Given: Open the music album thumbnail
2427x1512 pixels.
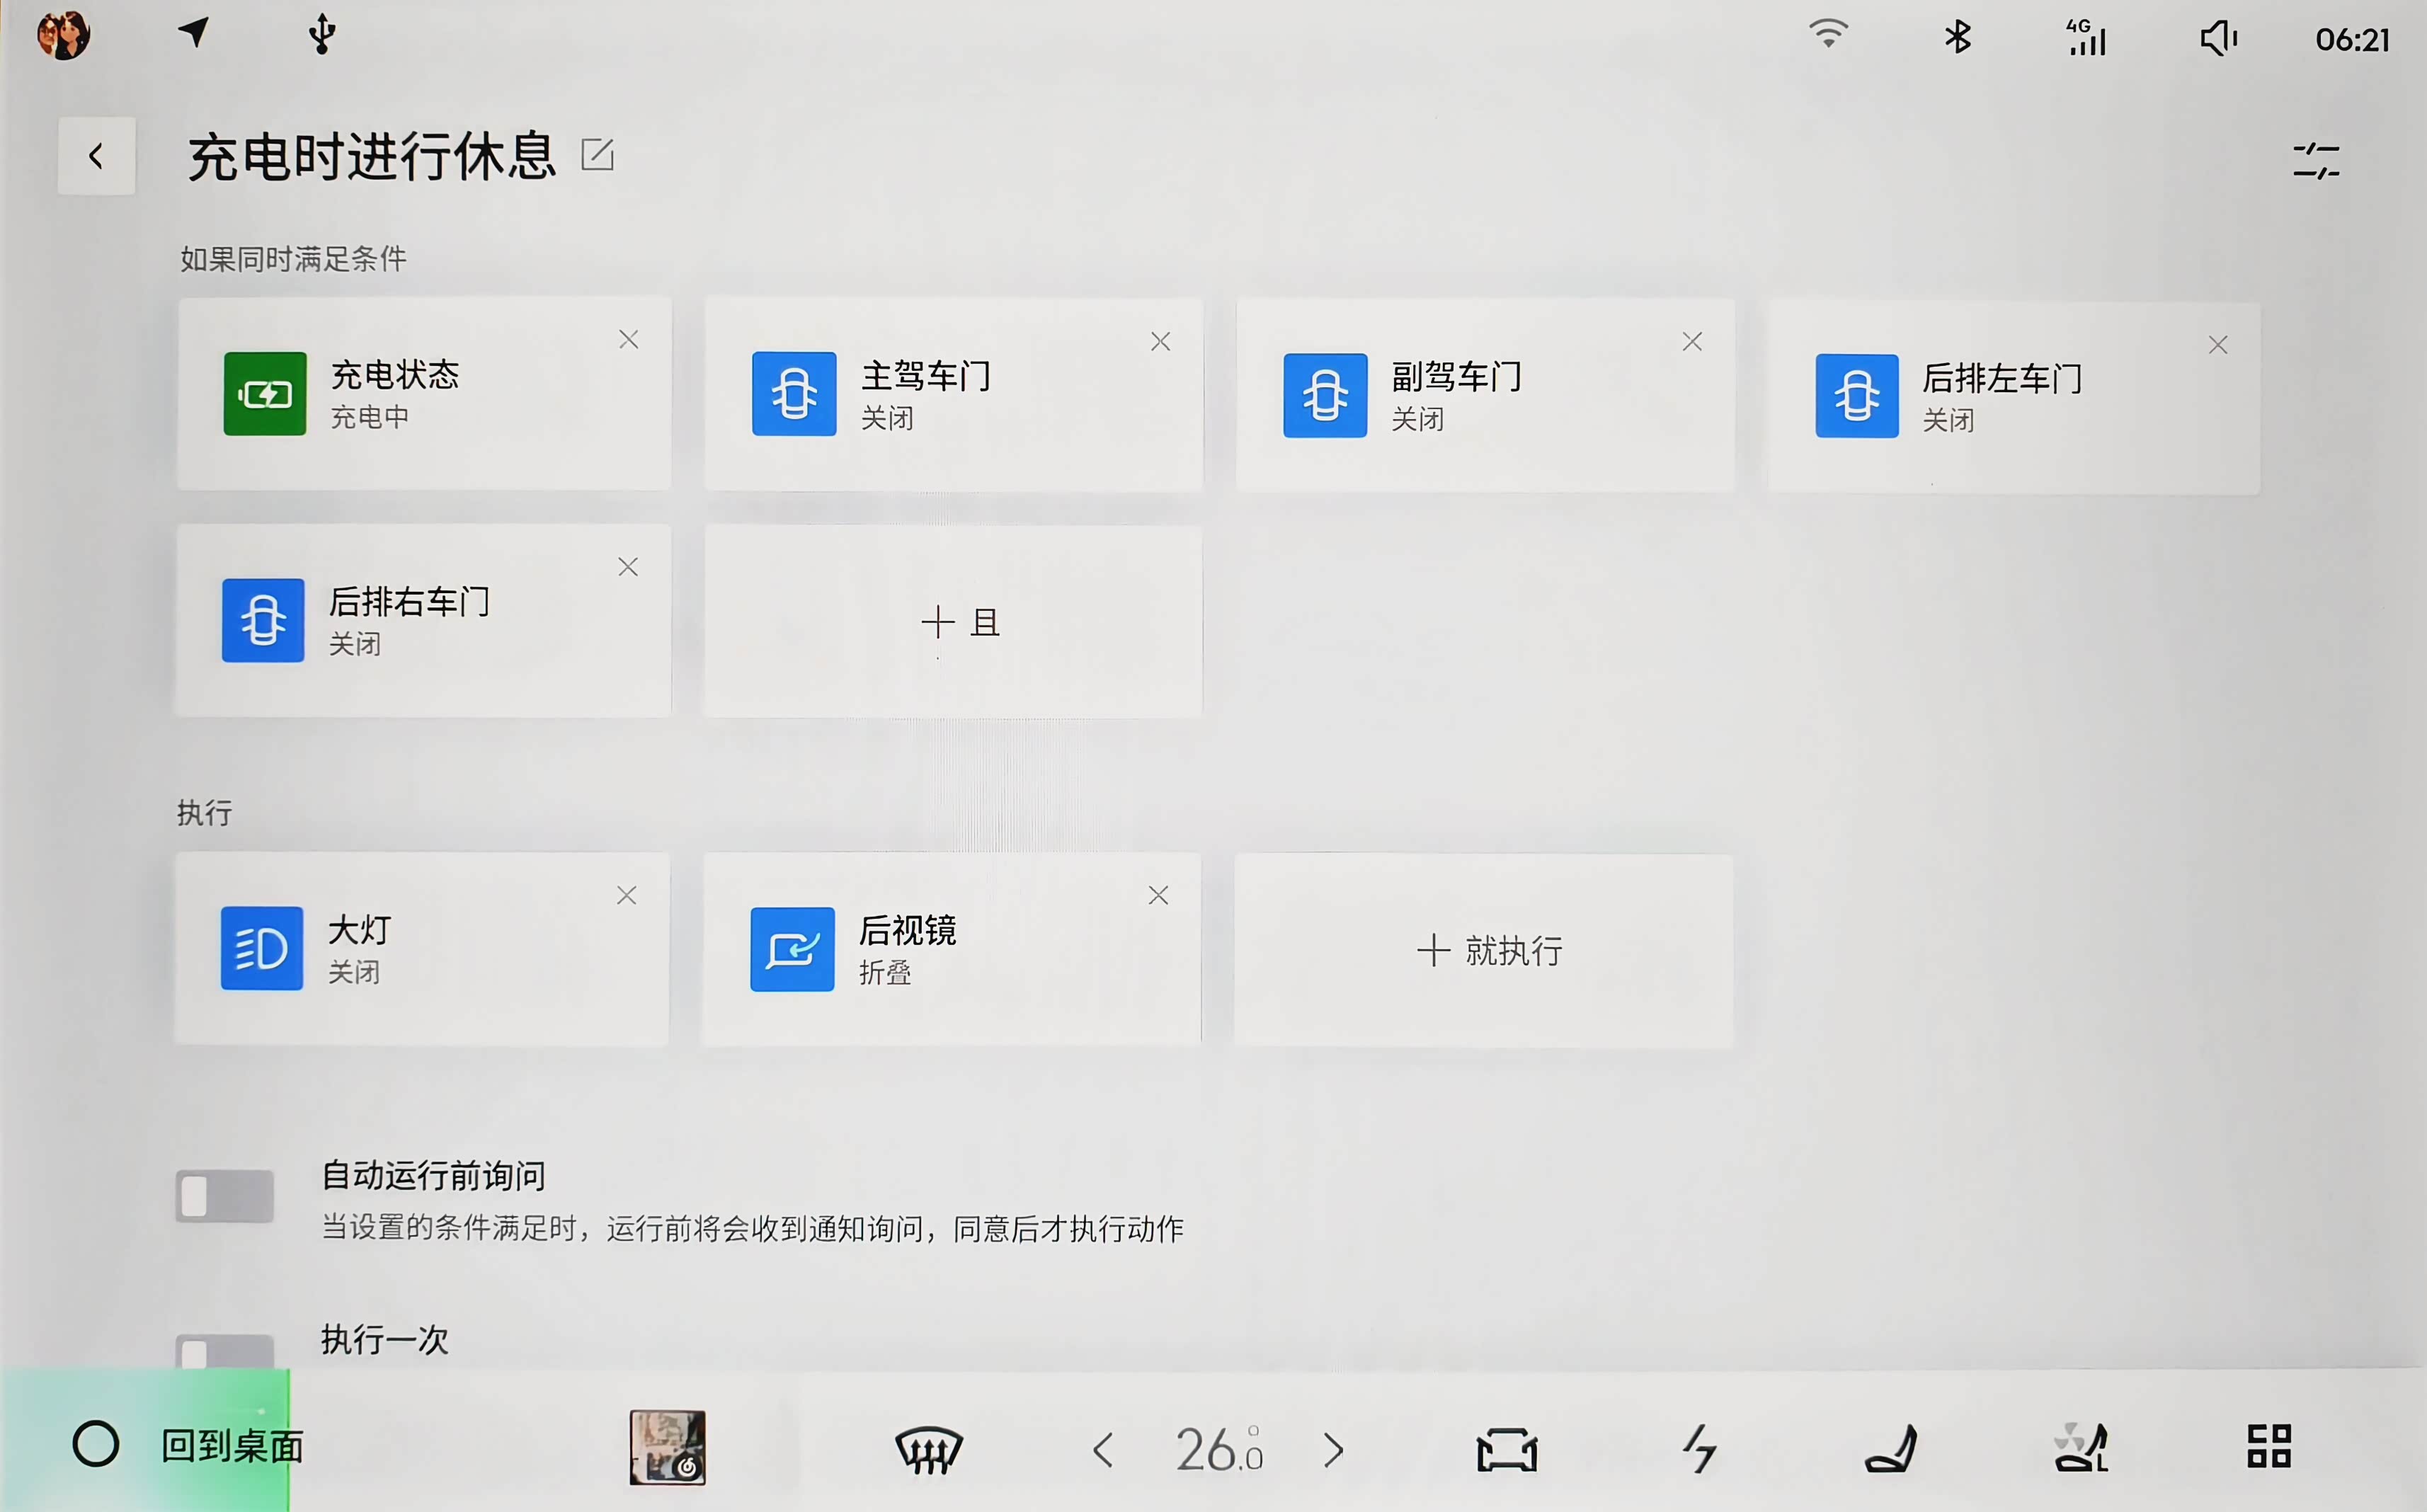Looking at the screenshot, I should coord(667,1448).
